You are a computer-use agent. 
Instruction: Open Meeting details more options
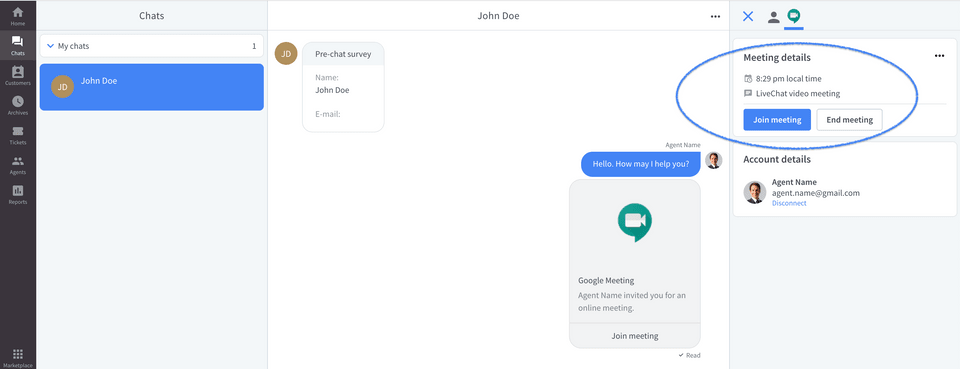[x=939, y=56]
